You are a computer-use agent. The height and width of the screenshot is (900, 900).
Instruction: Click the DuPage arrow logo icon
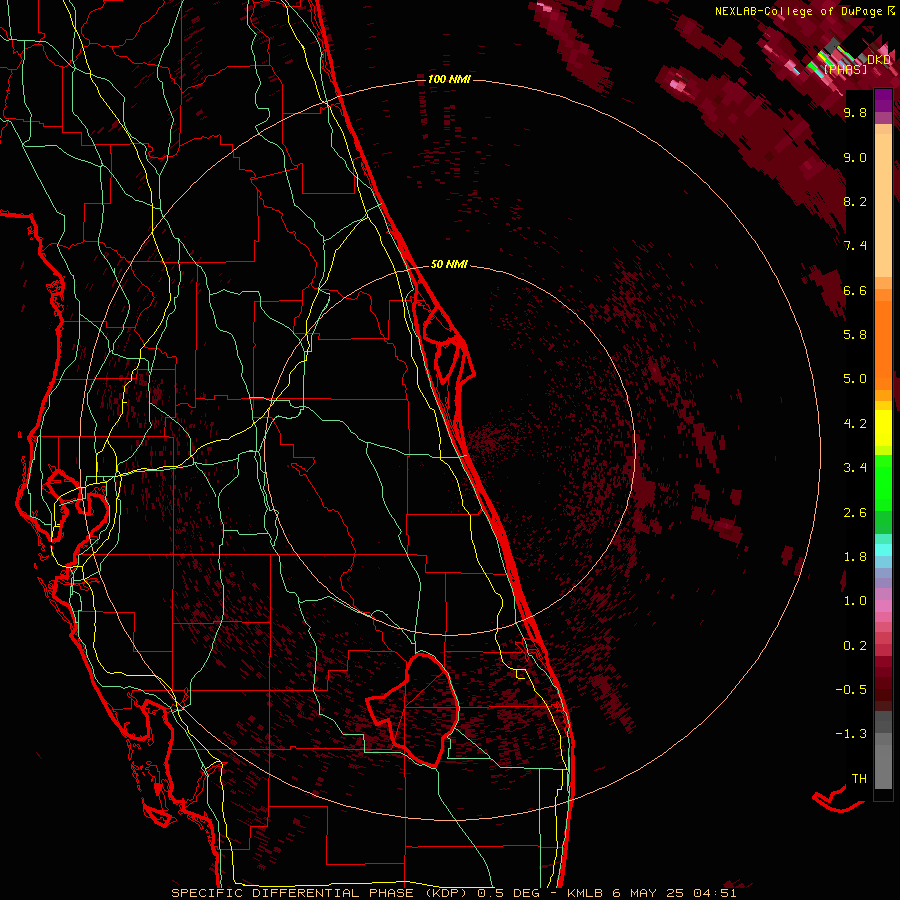tap(891, 11)
